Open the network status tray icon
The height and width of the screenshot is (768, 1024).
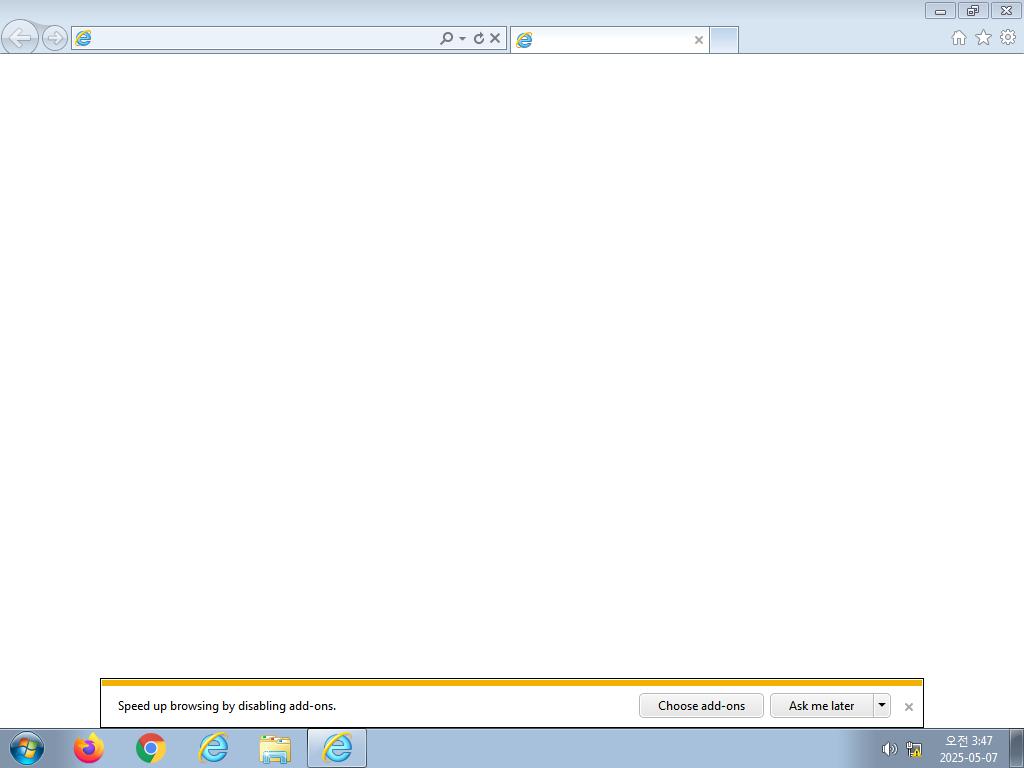[x=914, y=749]
